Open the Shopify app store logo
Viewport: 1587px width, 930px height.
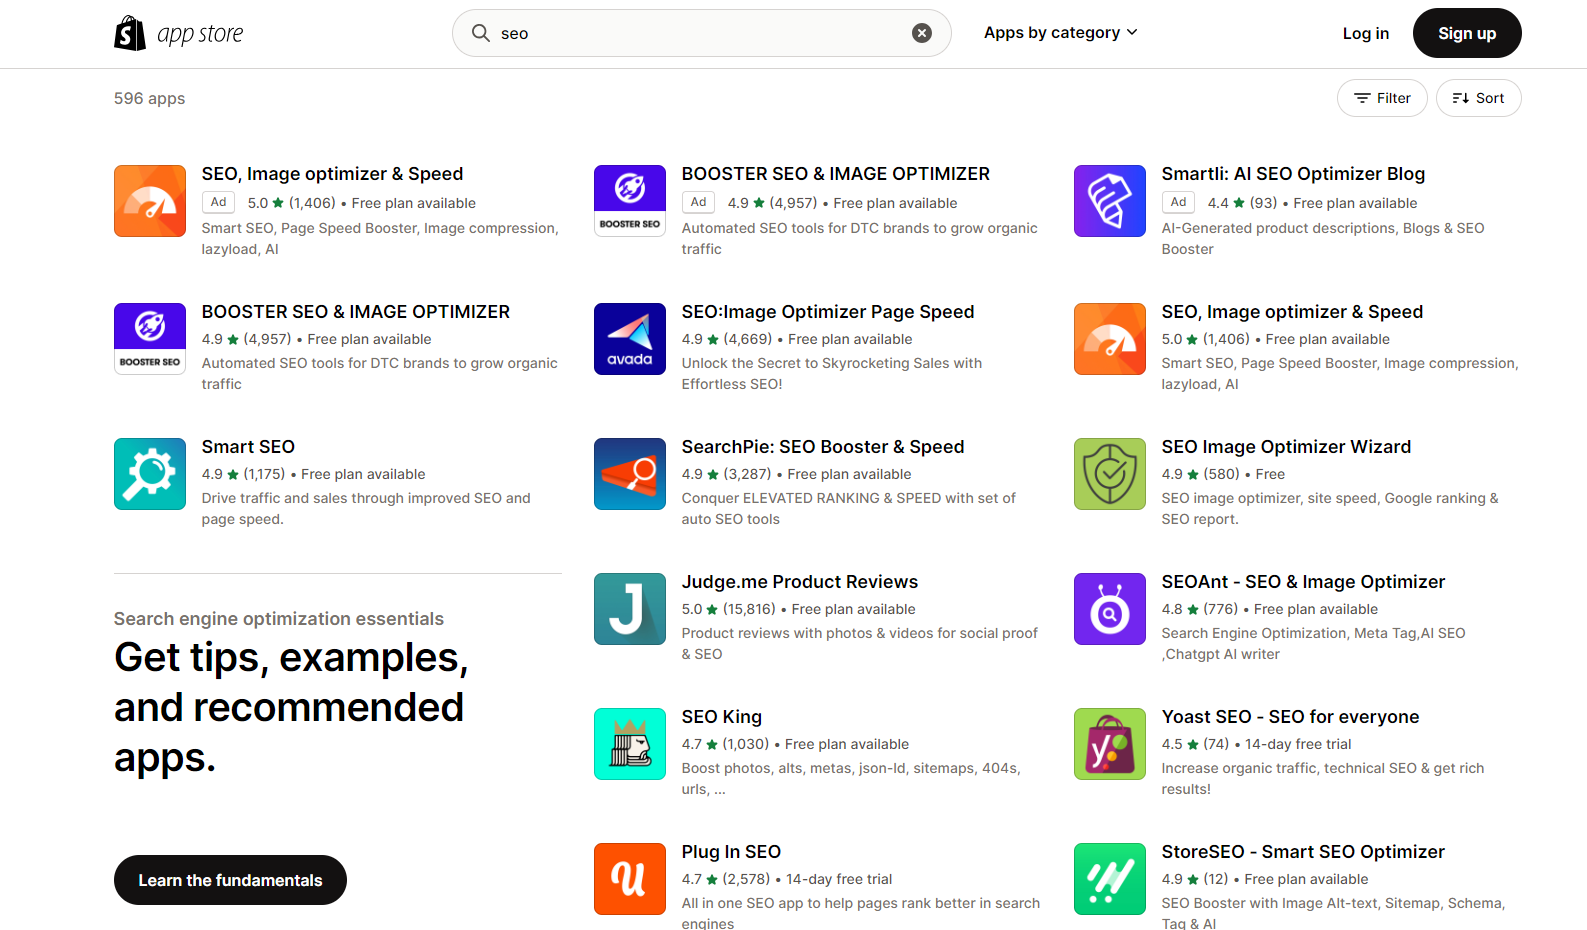point(179,33)
